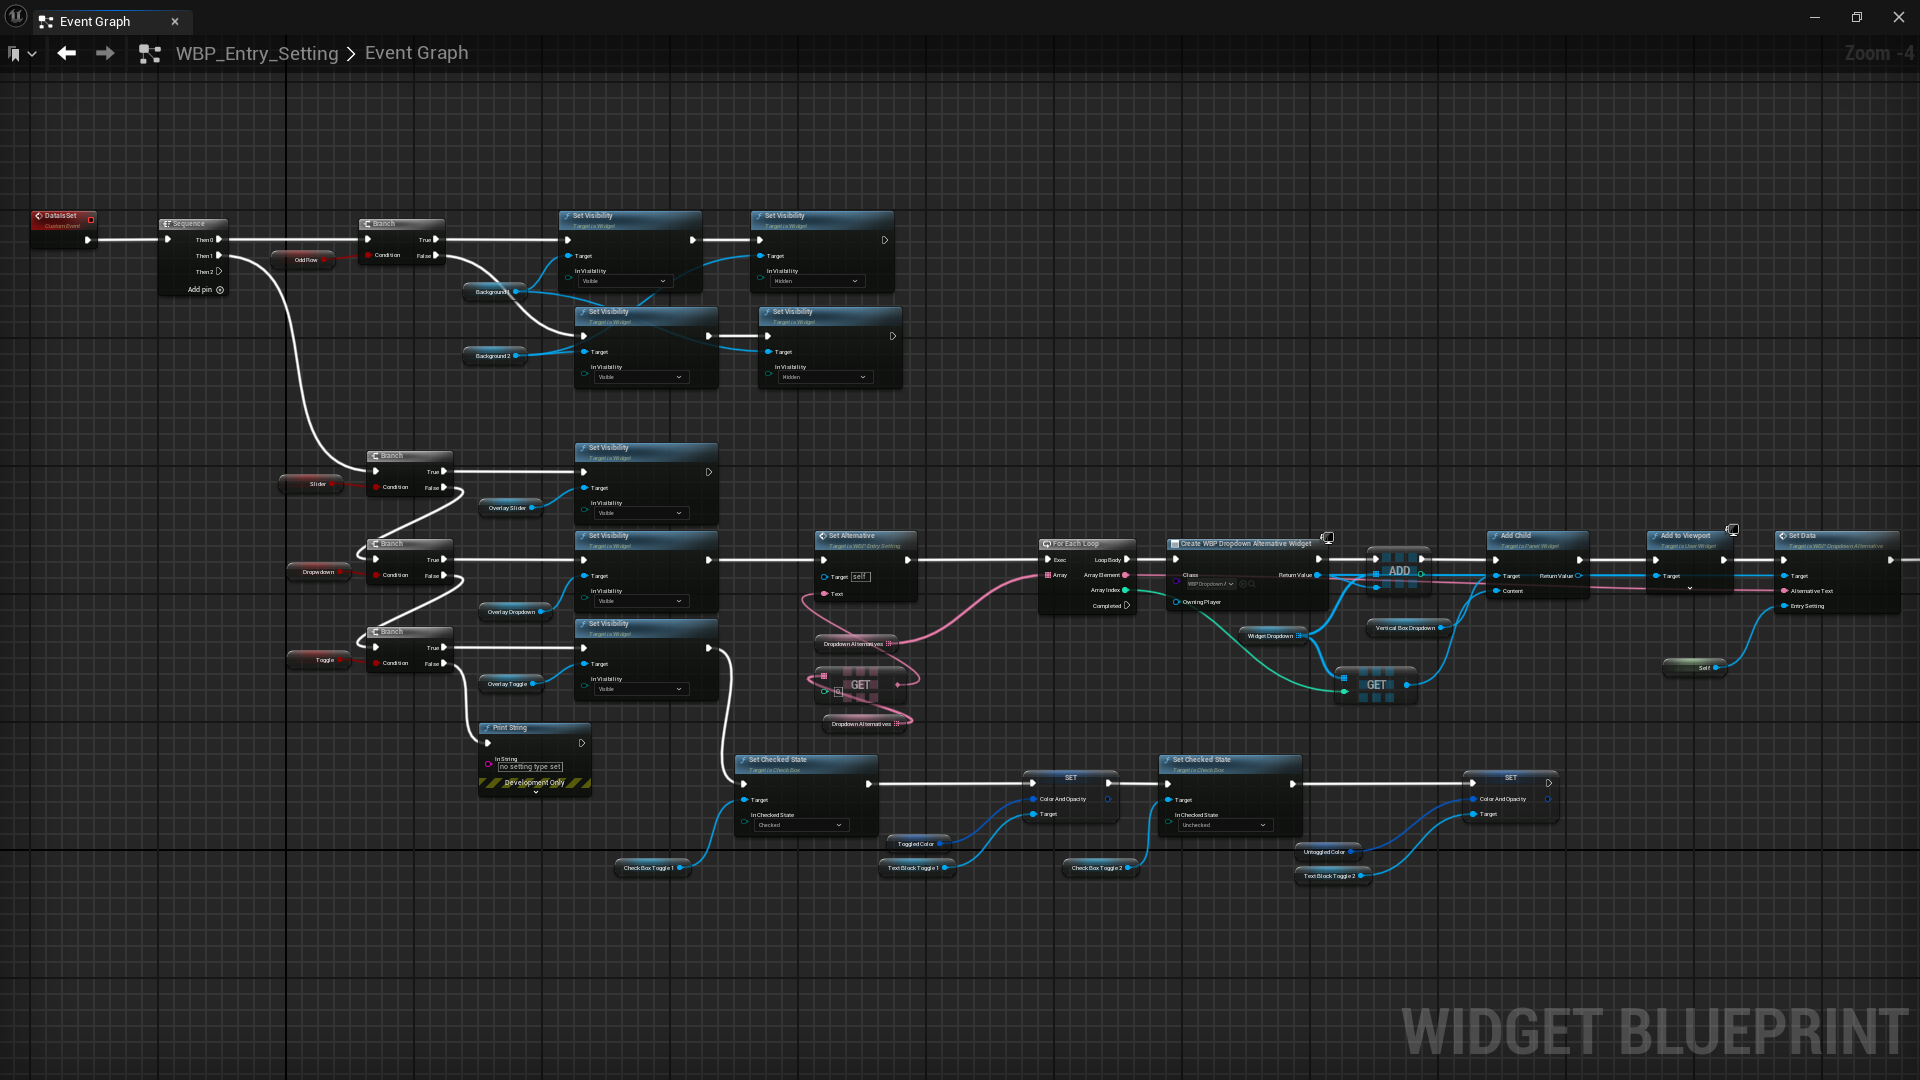Click the Unreal Engine logo icon

[15, 16]
